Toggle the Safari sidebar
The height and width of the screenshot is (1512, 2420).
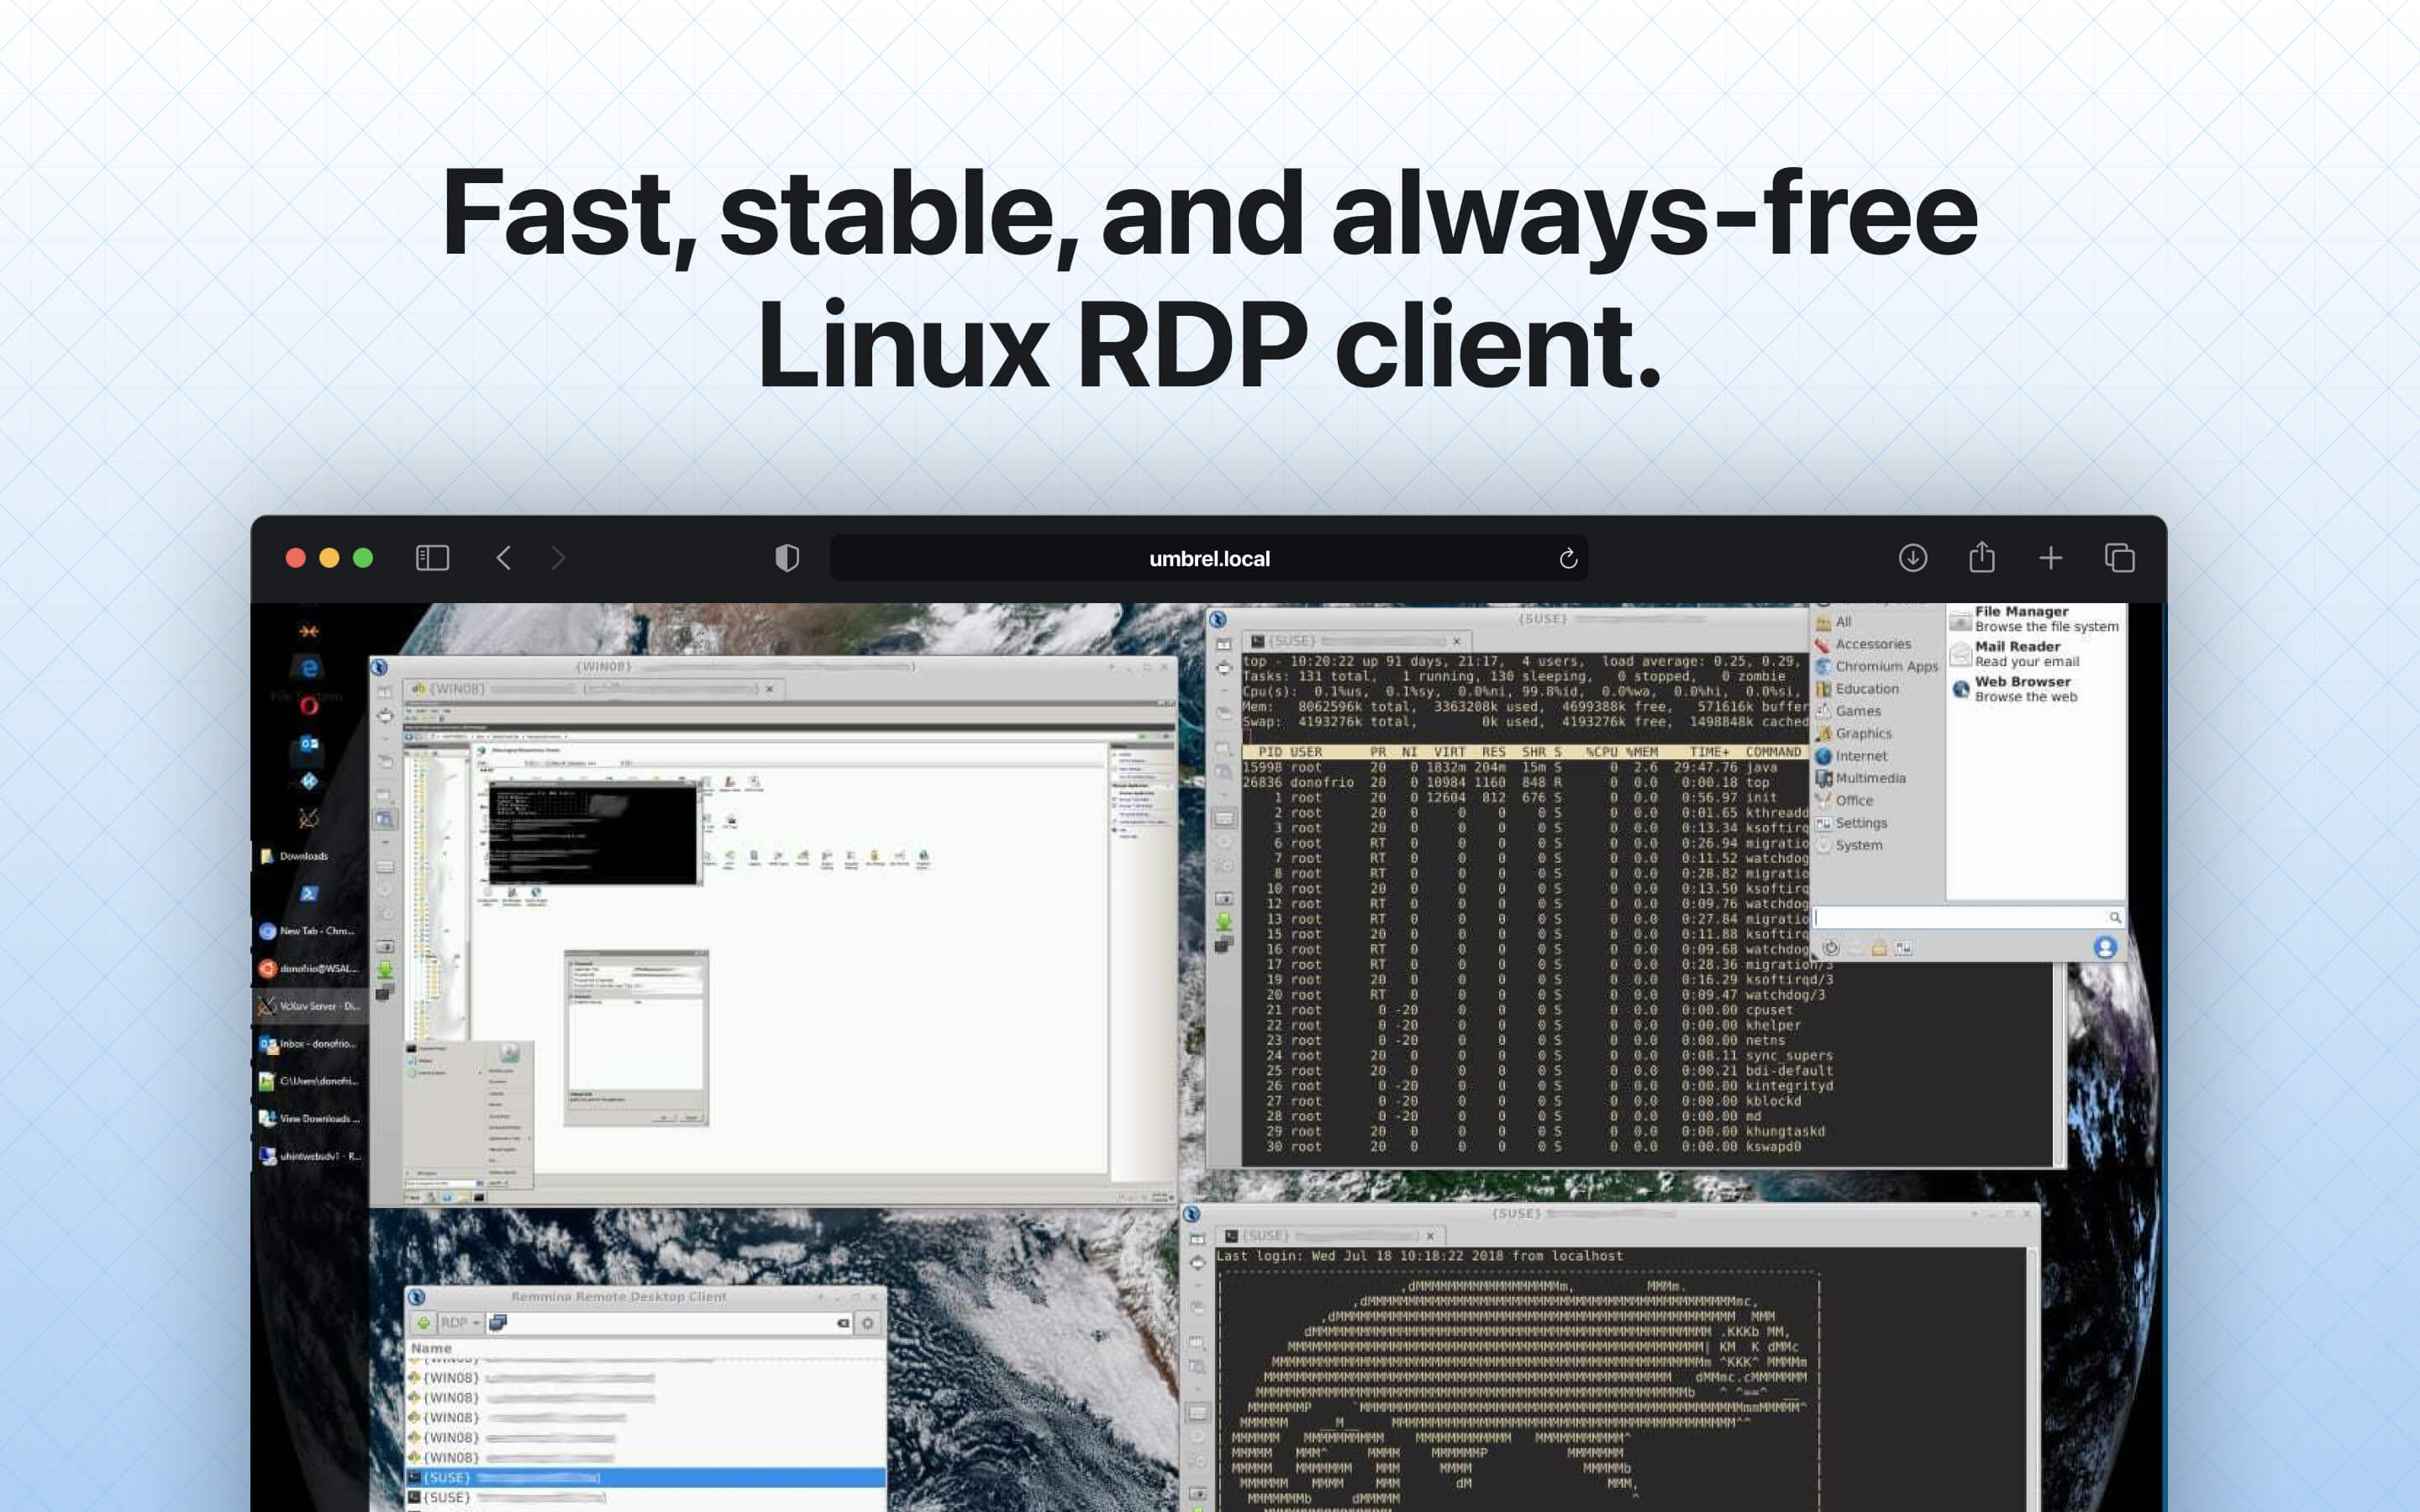pyautogui.click(x=432, y=558)
